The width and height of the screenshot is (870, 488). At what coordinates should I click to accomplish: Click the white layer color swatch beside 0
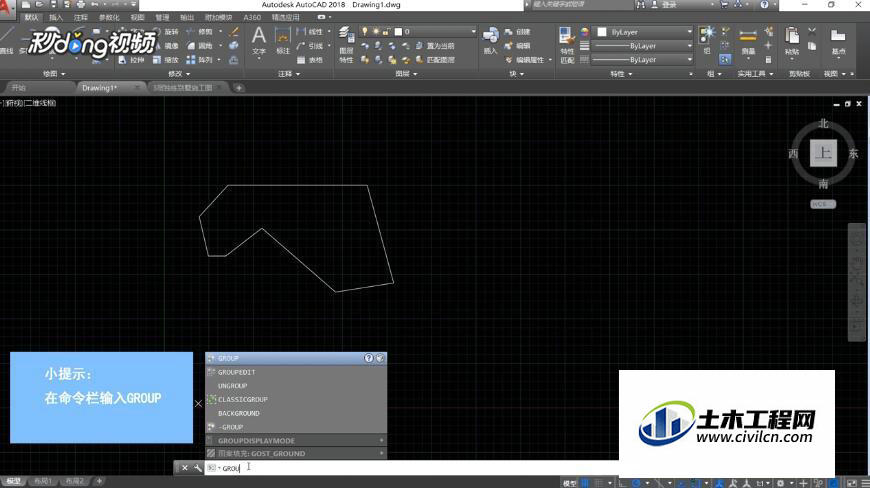click(x=398, y=32)
